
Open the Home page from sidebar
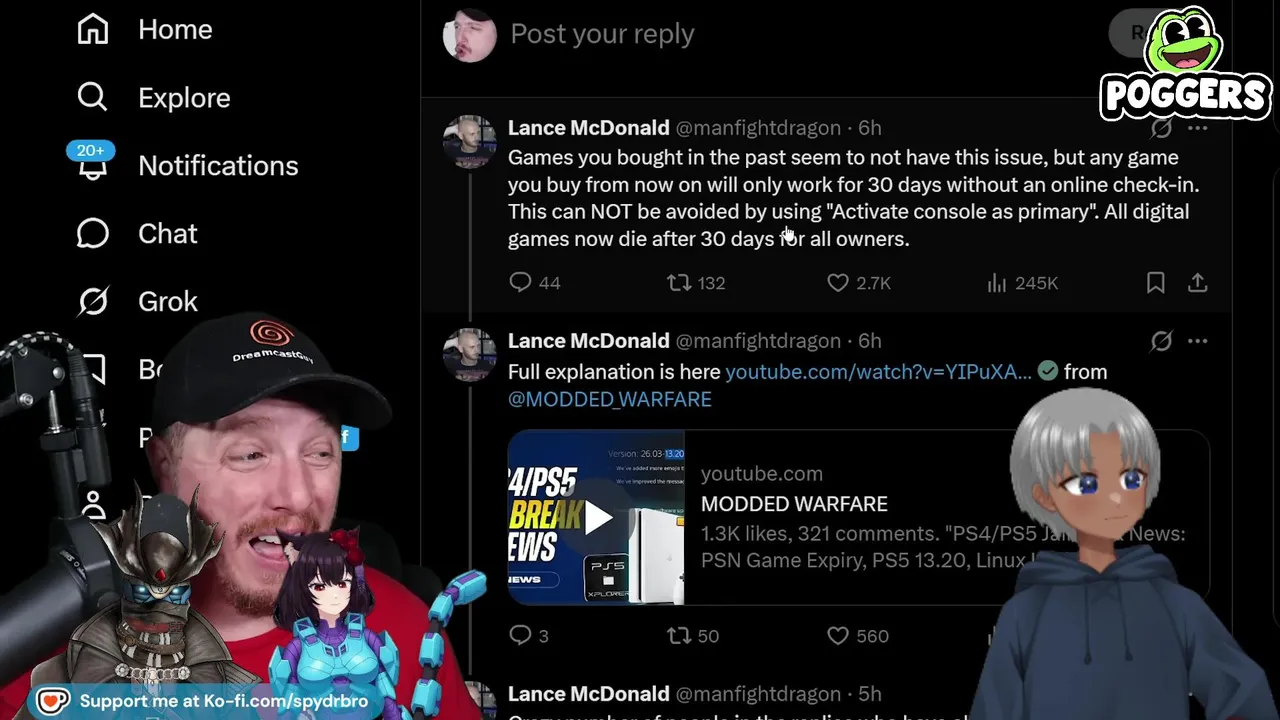tap(145, 30)
